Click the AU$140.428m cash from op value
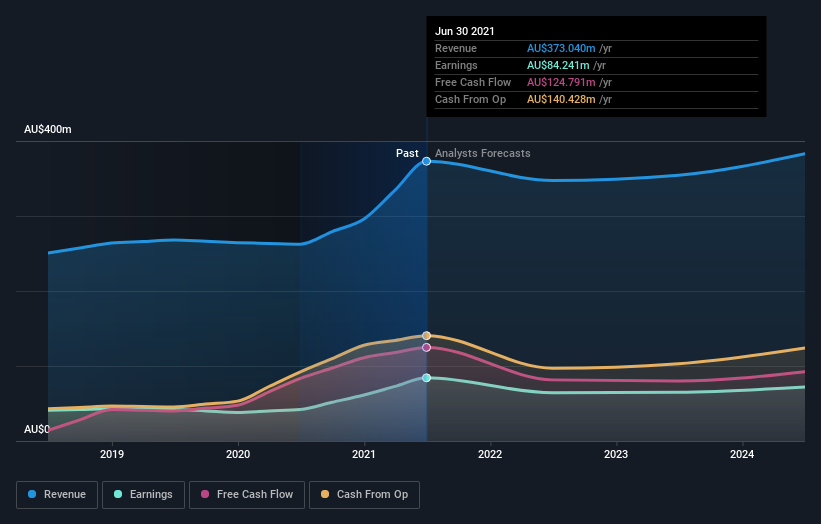 561,99
